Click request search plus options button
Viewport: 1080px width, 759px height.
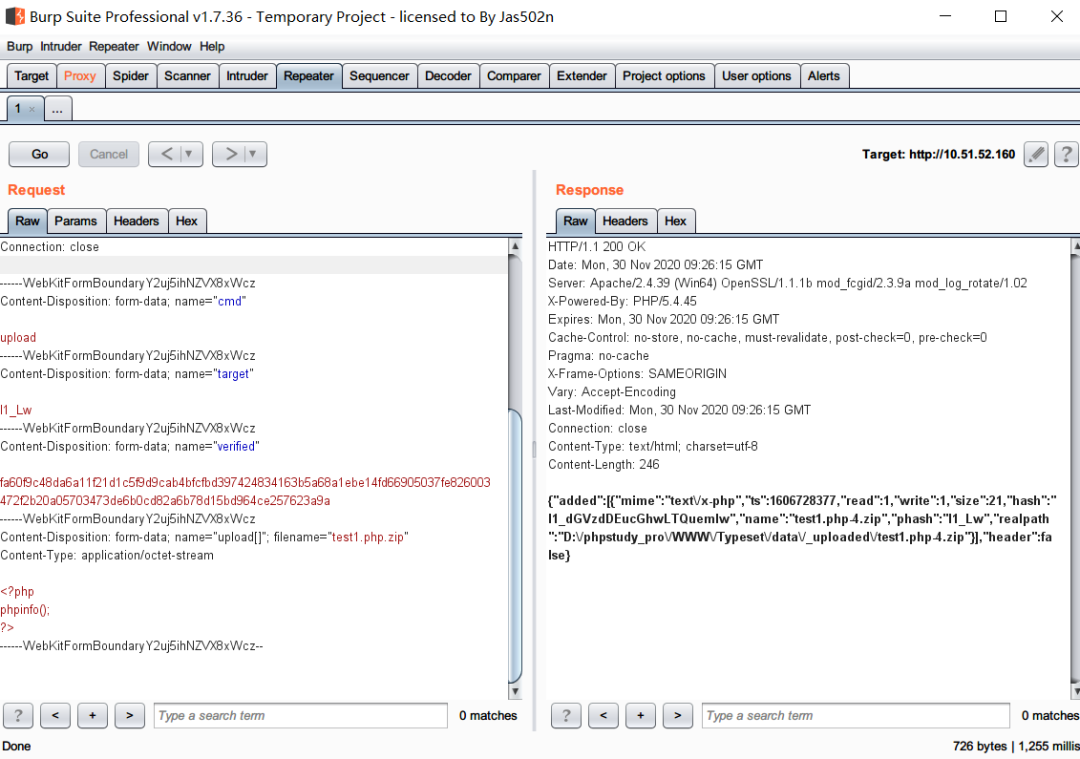pyautogui.click(x=92, y=716)
